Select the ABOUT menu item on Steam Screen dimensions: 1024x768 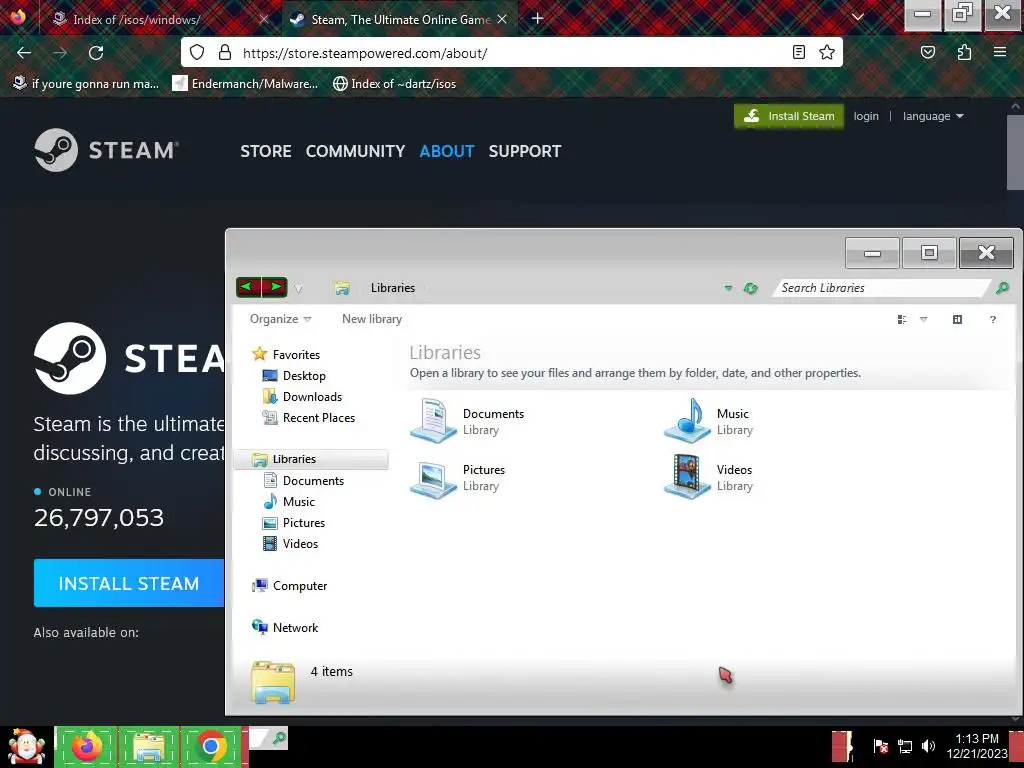[x=447, y=152]
